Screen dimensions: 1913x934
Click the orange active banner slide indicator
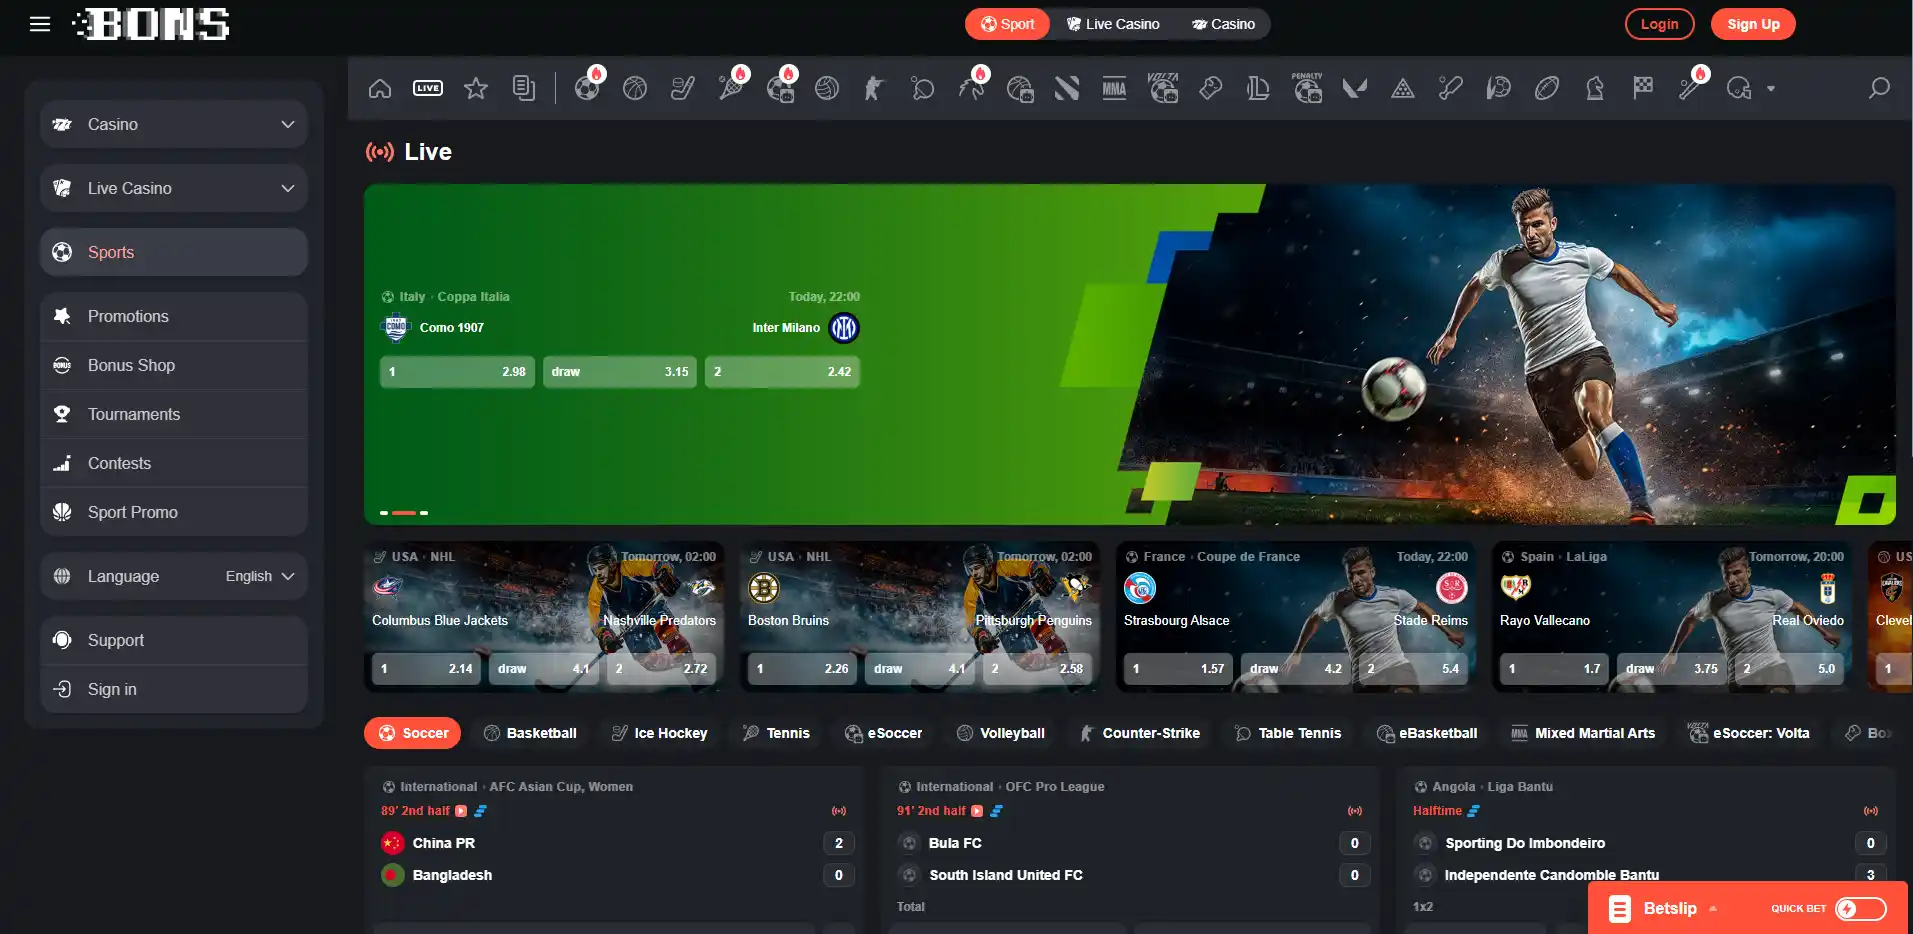coord(404,513)
